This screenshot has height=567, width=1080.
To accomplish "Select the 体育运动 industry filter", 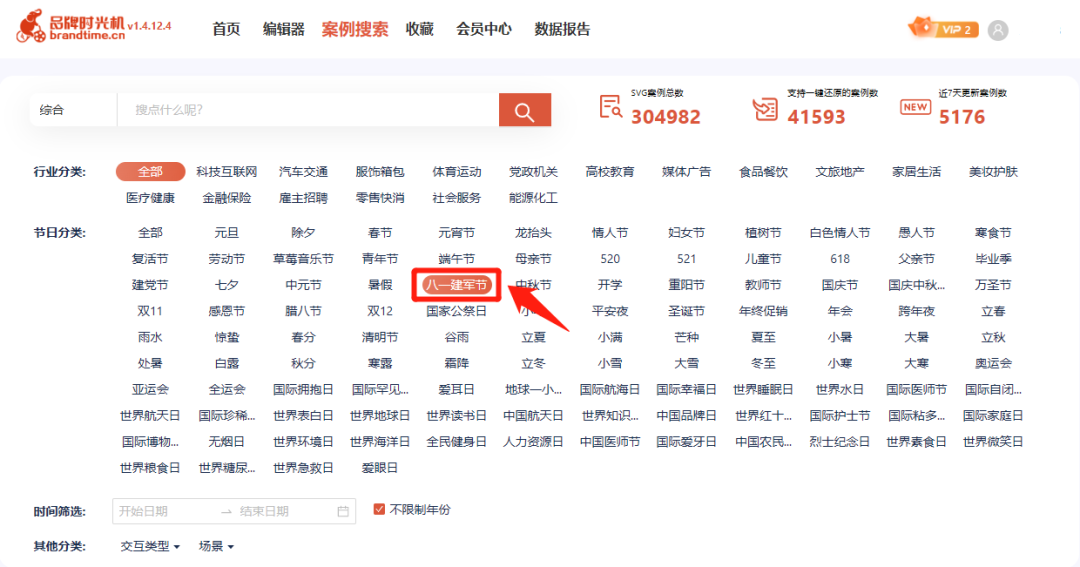I will click(x=457, y=172).
